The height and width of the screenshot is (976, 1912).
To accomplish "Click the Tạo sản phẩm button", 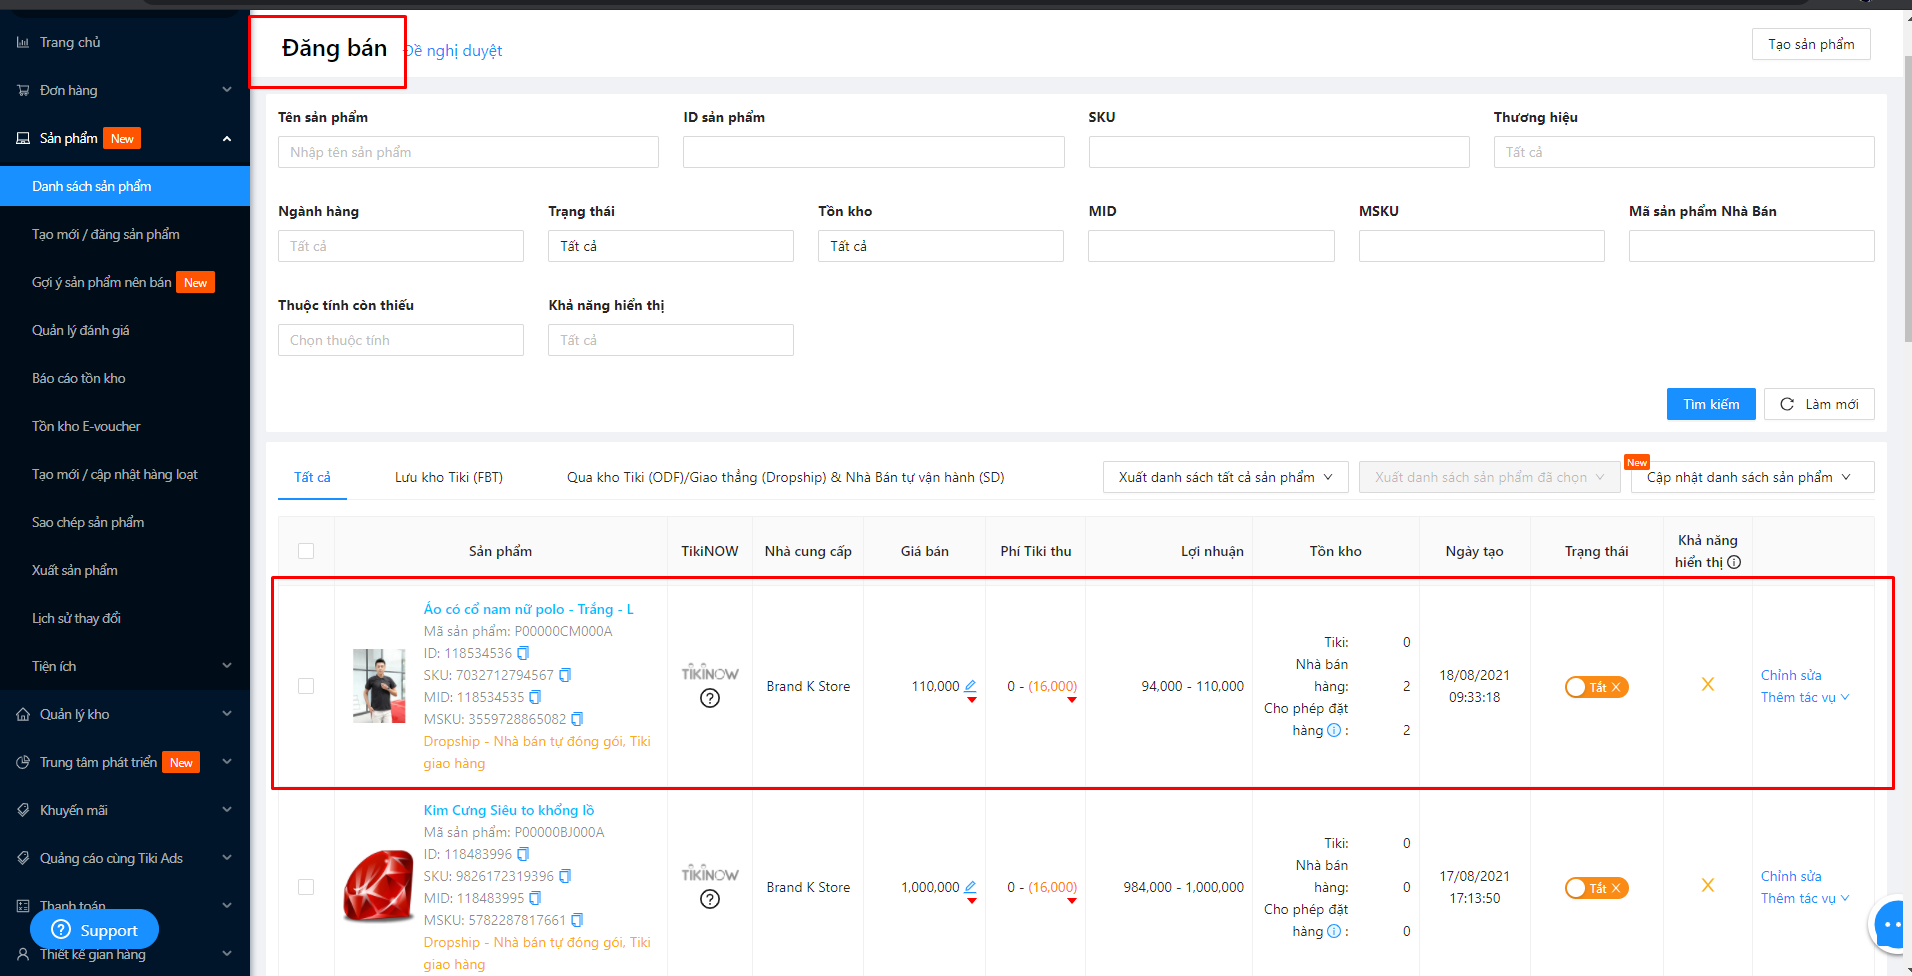I will tap(1811, 44).
